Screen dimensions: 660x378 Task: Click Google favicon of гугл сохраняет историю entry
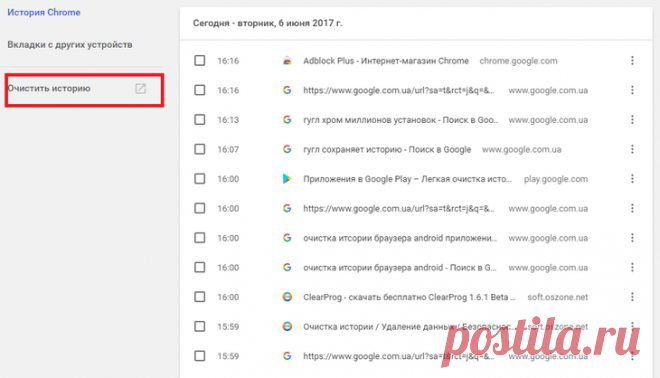point(287,149)
